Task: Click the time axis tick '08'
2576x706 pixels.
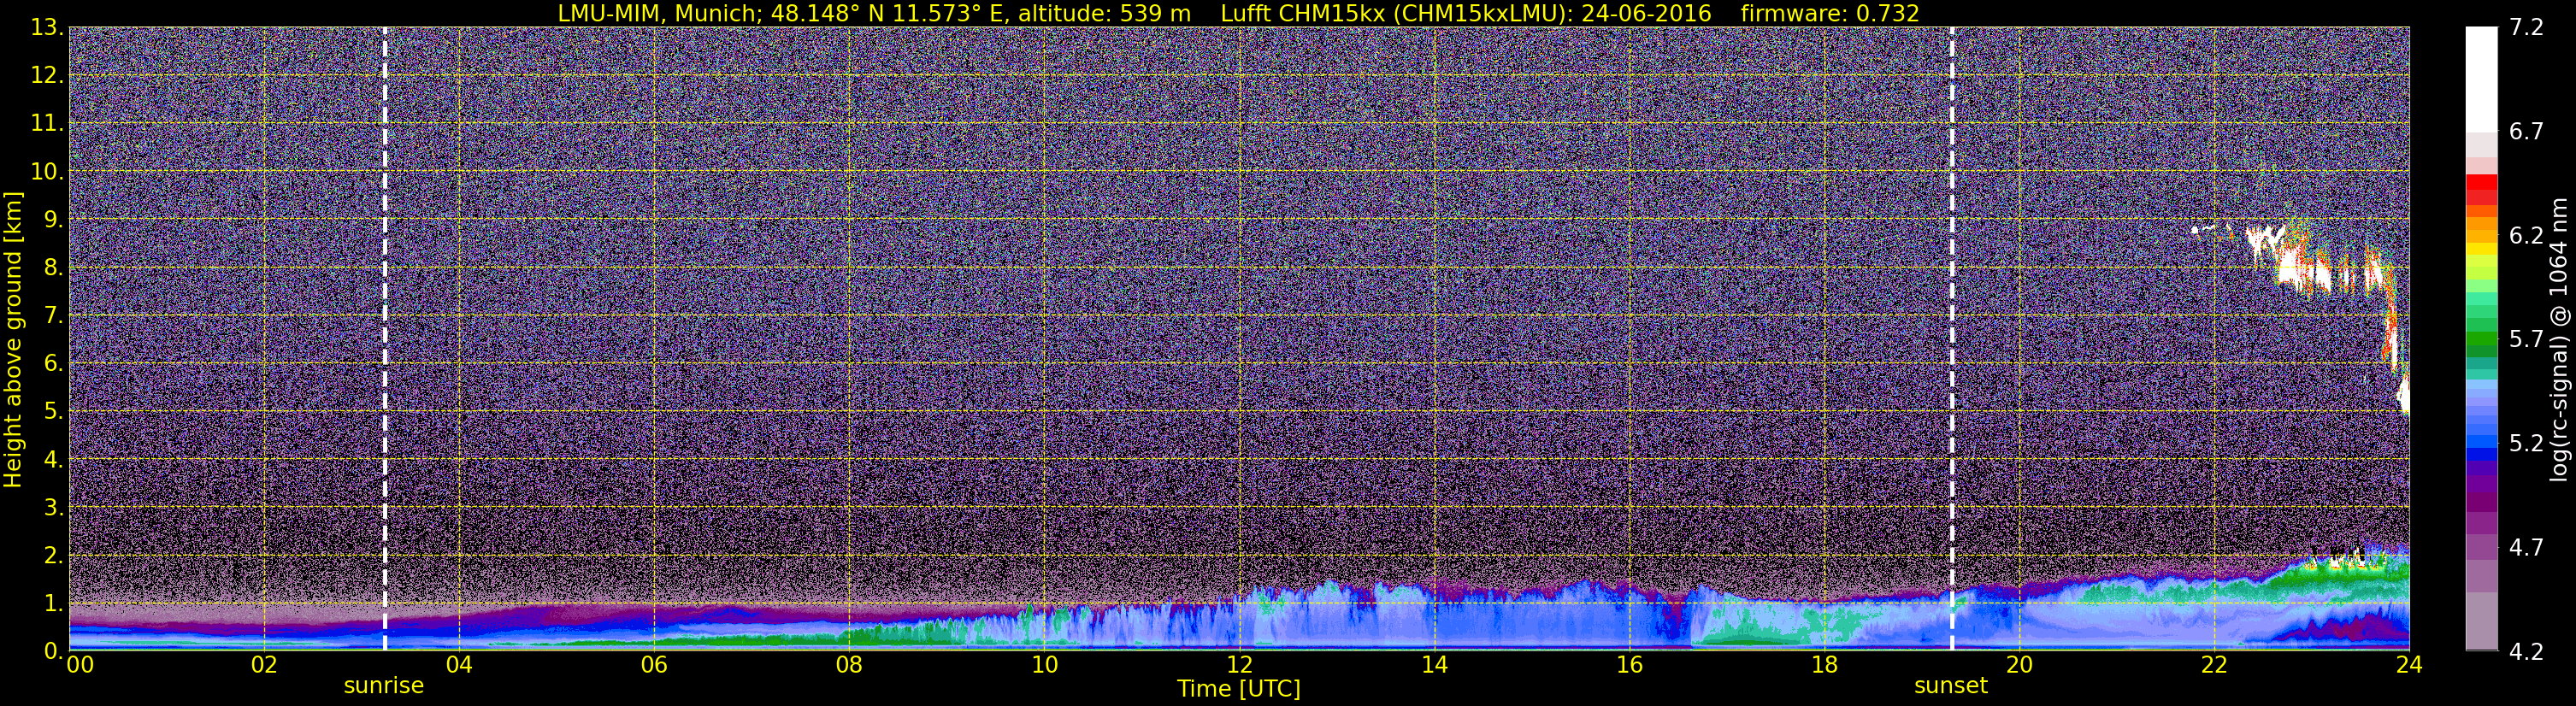Action: pyautogui.click(x=848, y=665)
